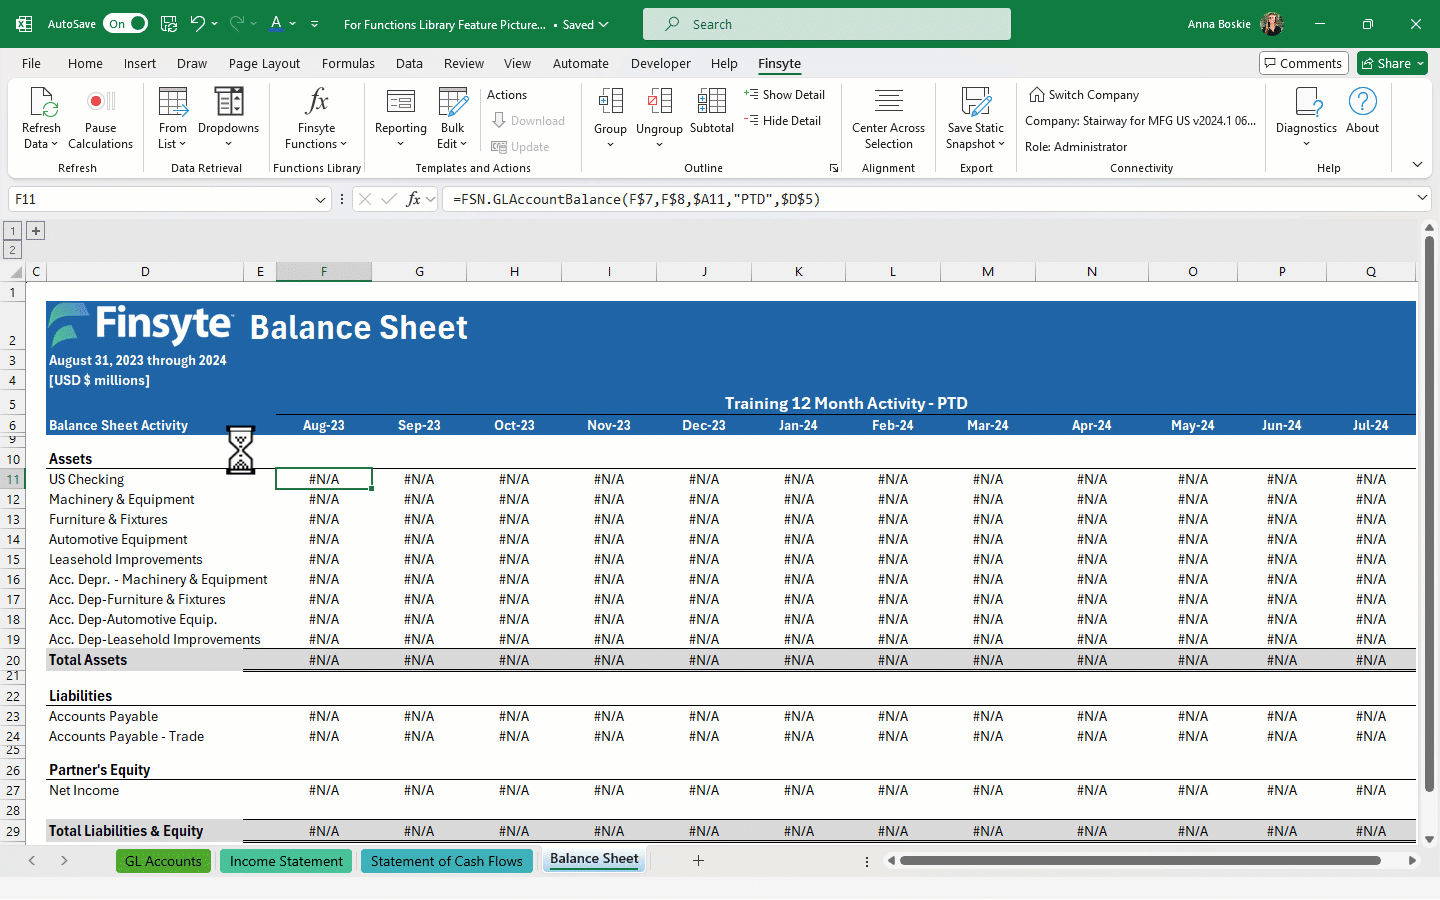Select outline level 2 button
1440x900 pixels.
tap(13, 250)
